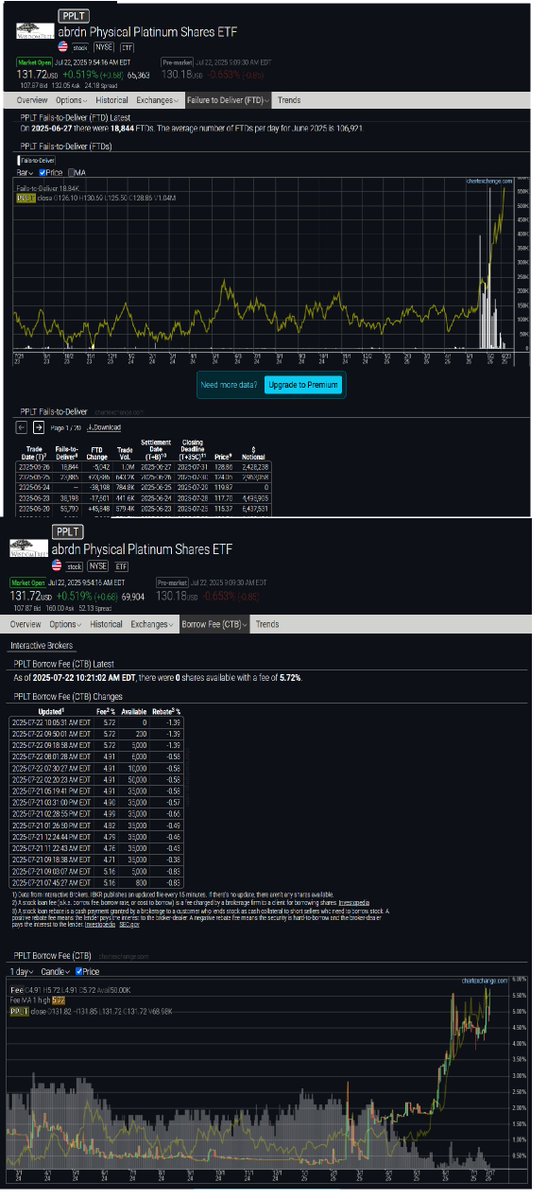This screenshot has height=1199, width=547.
Task: Click the PPLT ticker badge above the FTD page title
Action: [73, 15]
